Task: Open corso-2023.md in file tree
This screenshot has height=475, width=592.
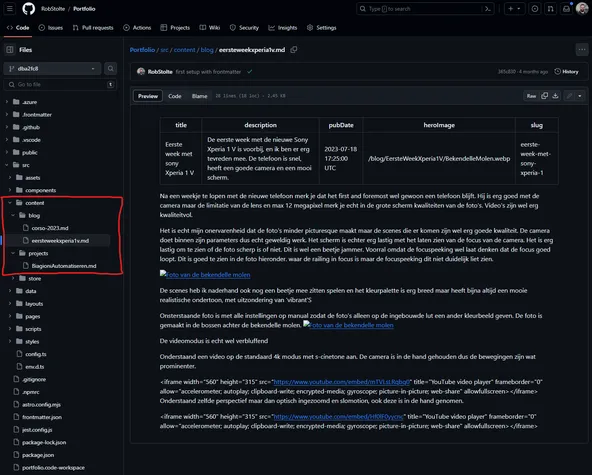Action: [50, 228]
